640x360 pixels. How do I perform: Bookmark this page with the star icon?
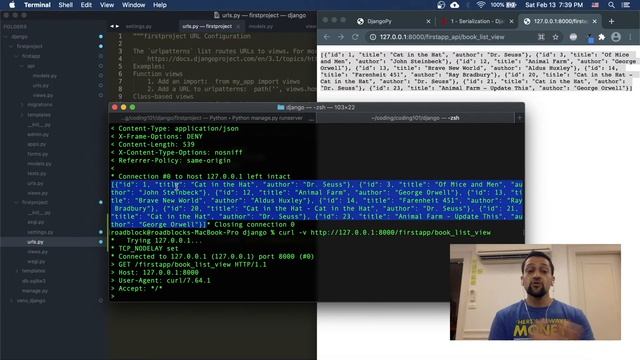click(556, 37)
